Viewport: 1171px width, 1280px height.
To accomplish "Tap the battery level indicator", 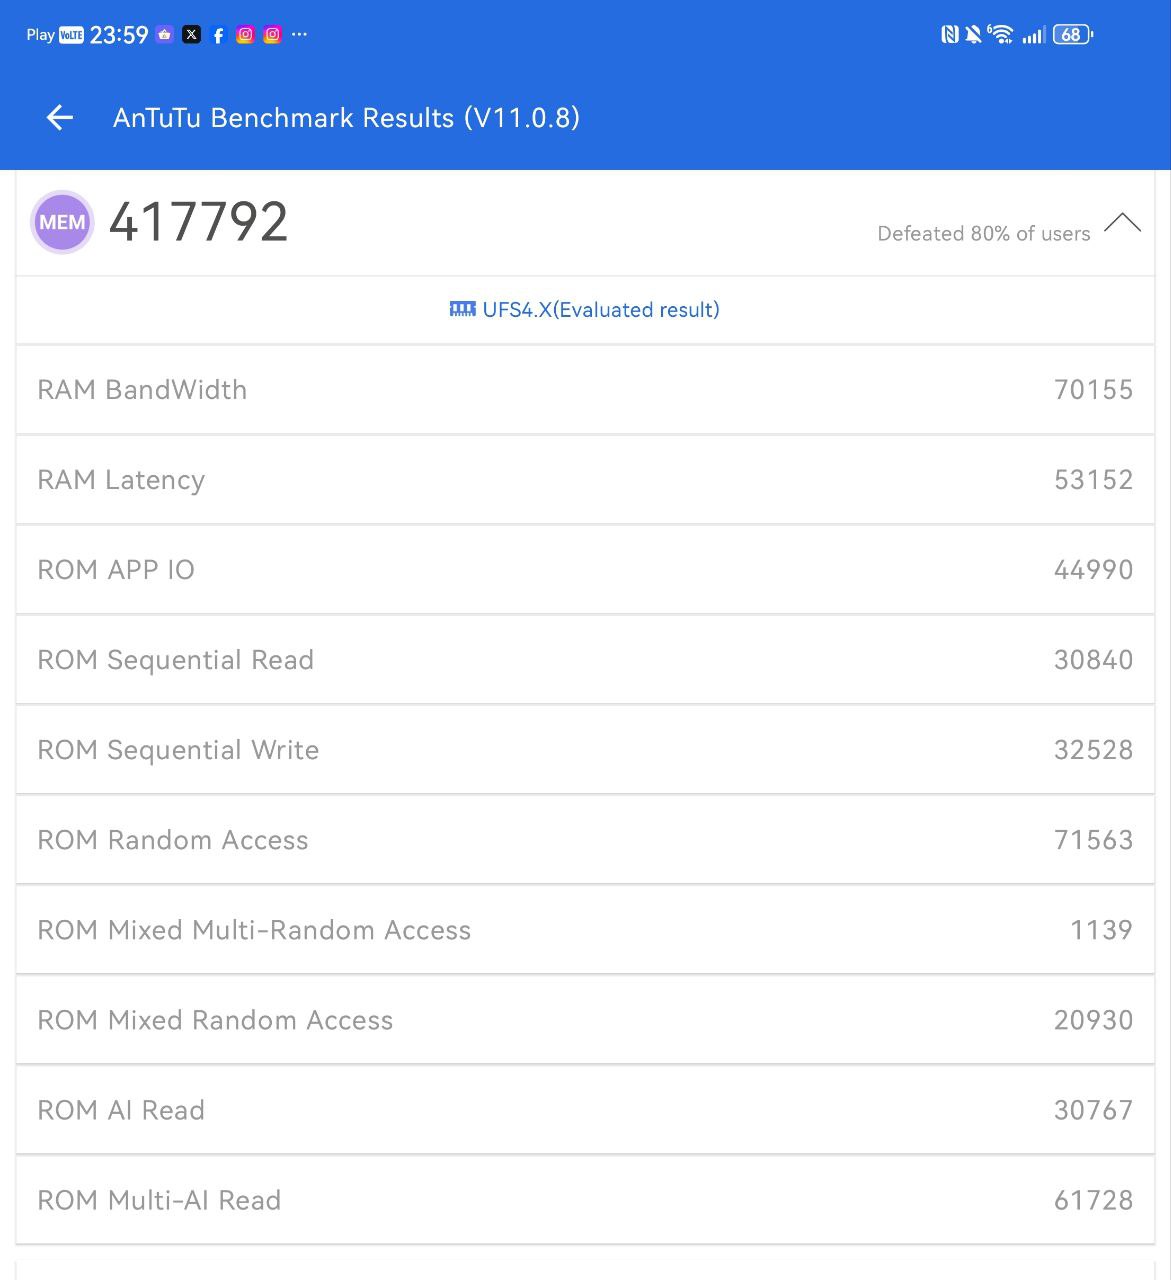I will (1072, 35).
